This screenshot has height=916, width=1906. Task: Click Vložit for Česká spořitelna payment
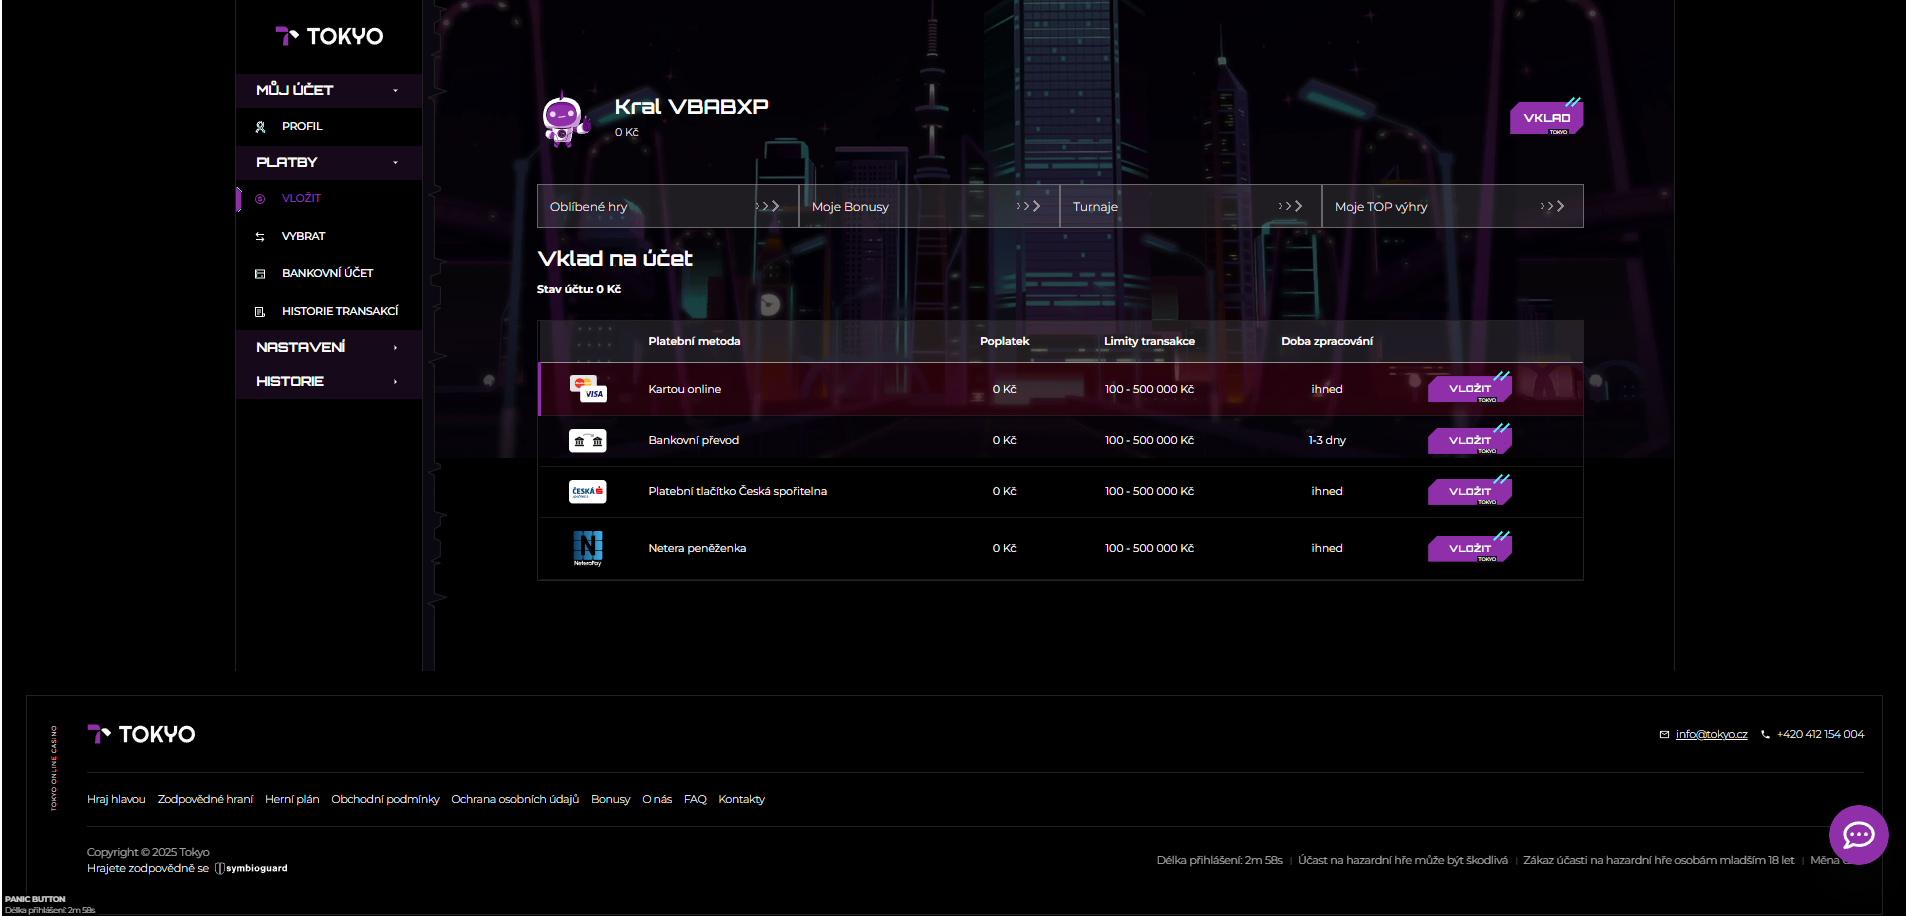(x=1469, y=491)
